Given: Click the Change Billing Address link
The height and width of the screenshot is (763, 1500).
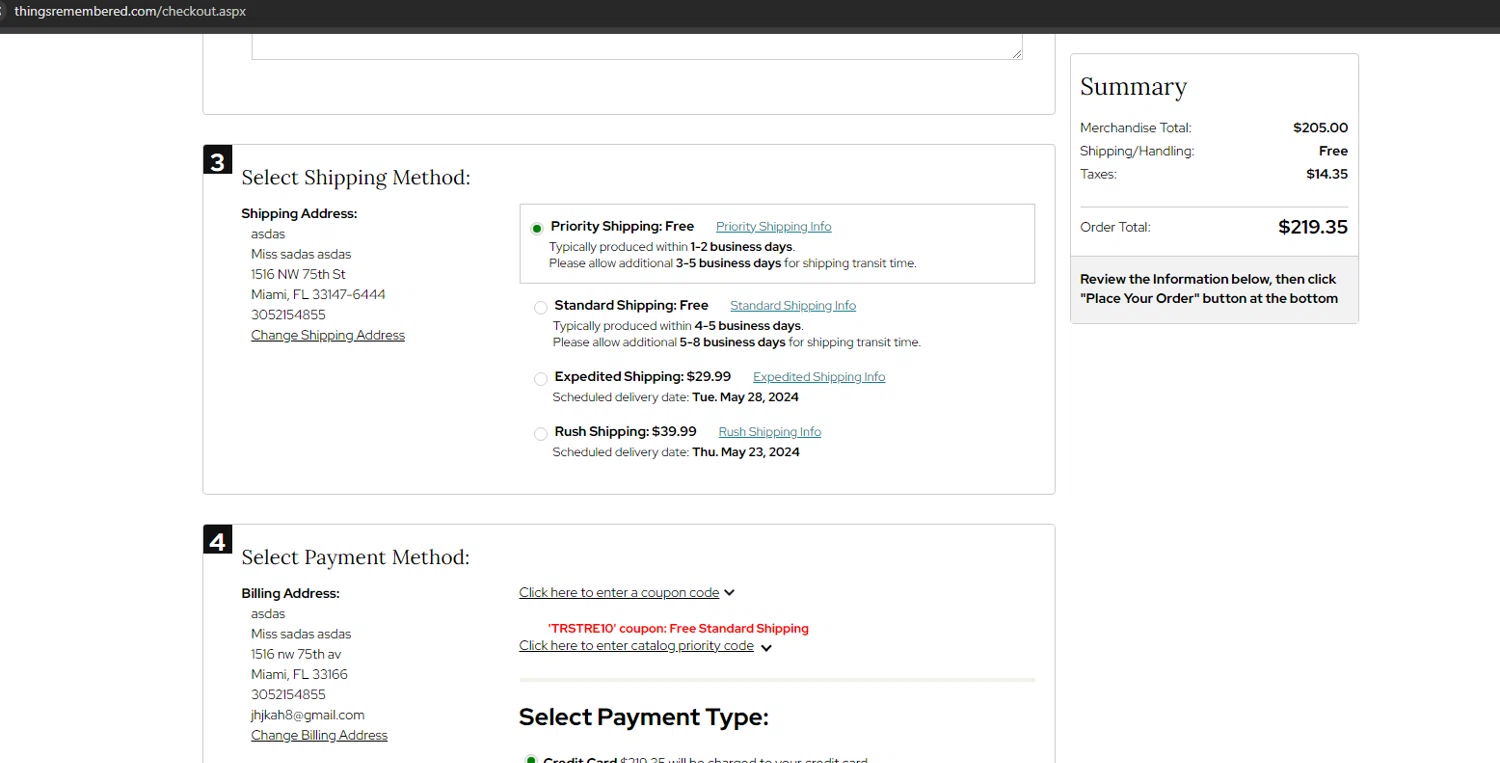Looking at the screenshot, I should pyautogui.click(x=319, y=736).
